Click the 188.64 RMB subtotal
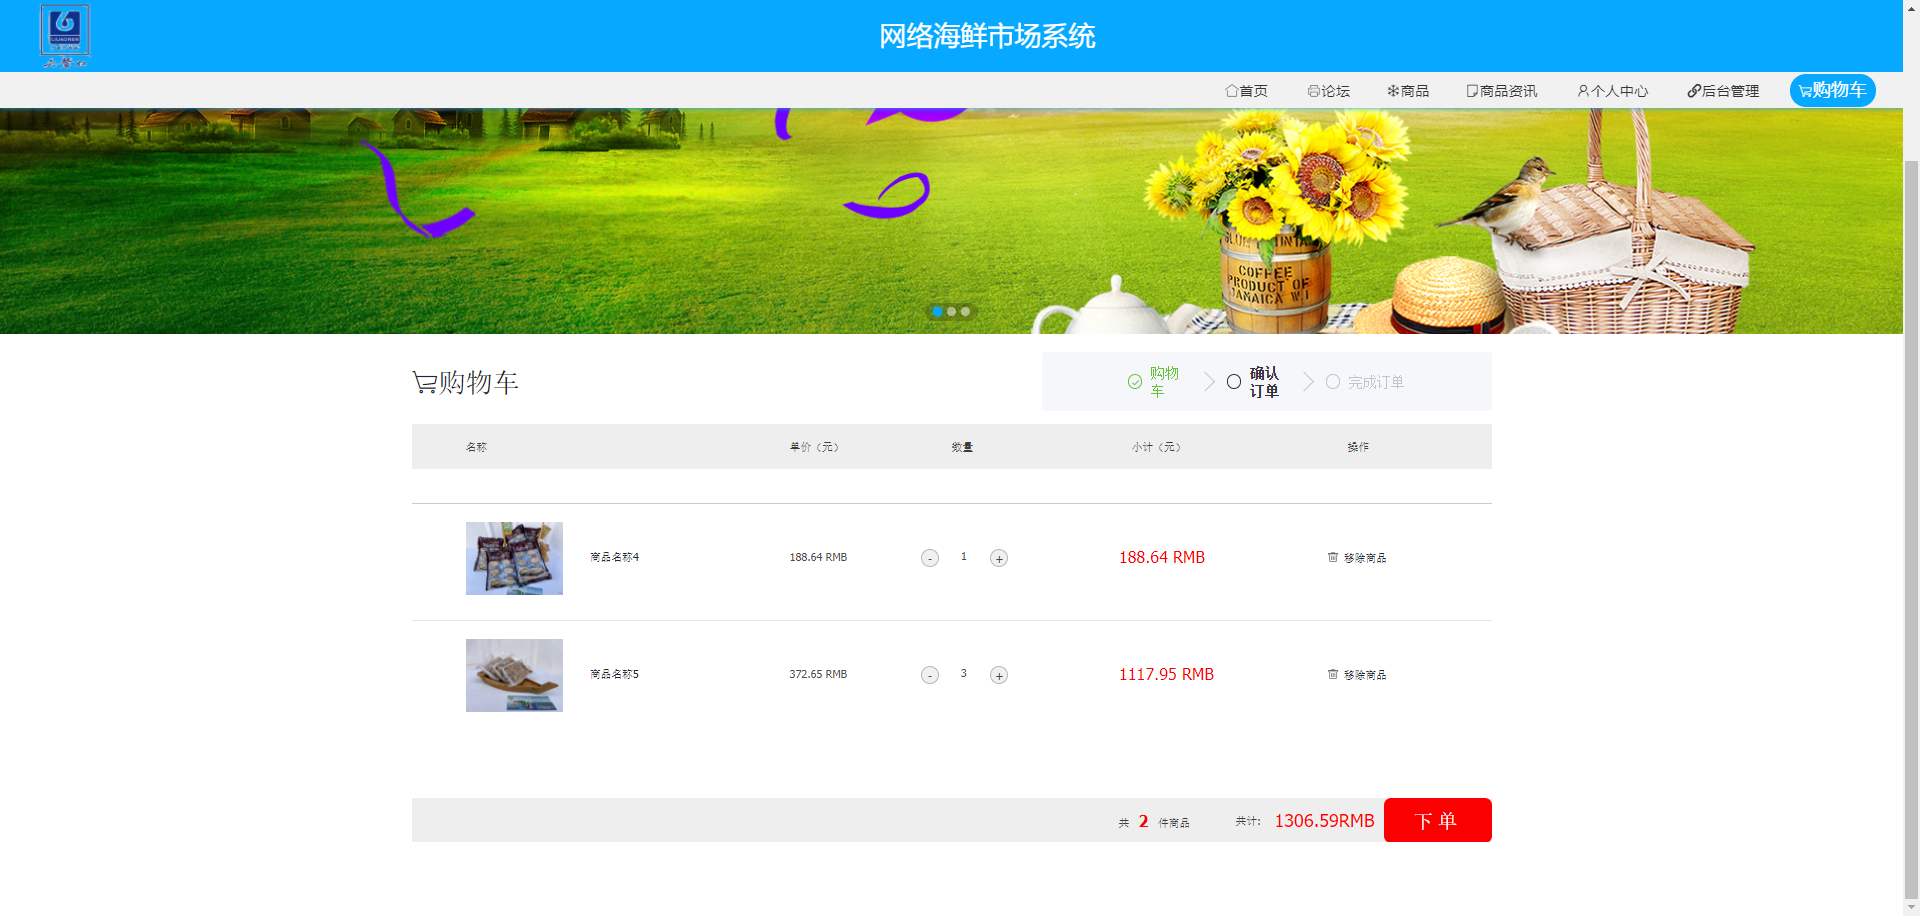This screenshot has width=1920, height=916. (x=1162, y=557)
